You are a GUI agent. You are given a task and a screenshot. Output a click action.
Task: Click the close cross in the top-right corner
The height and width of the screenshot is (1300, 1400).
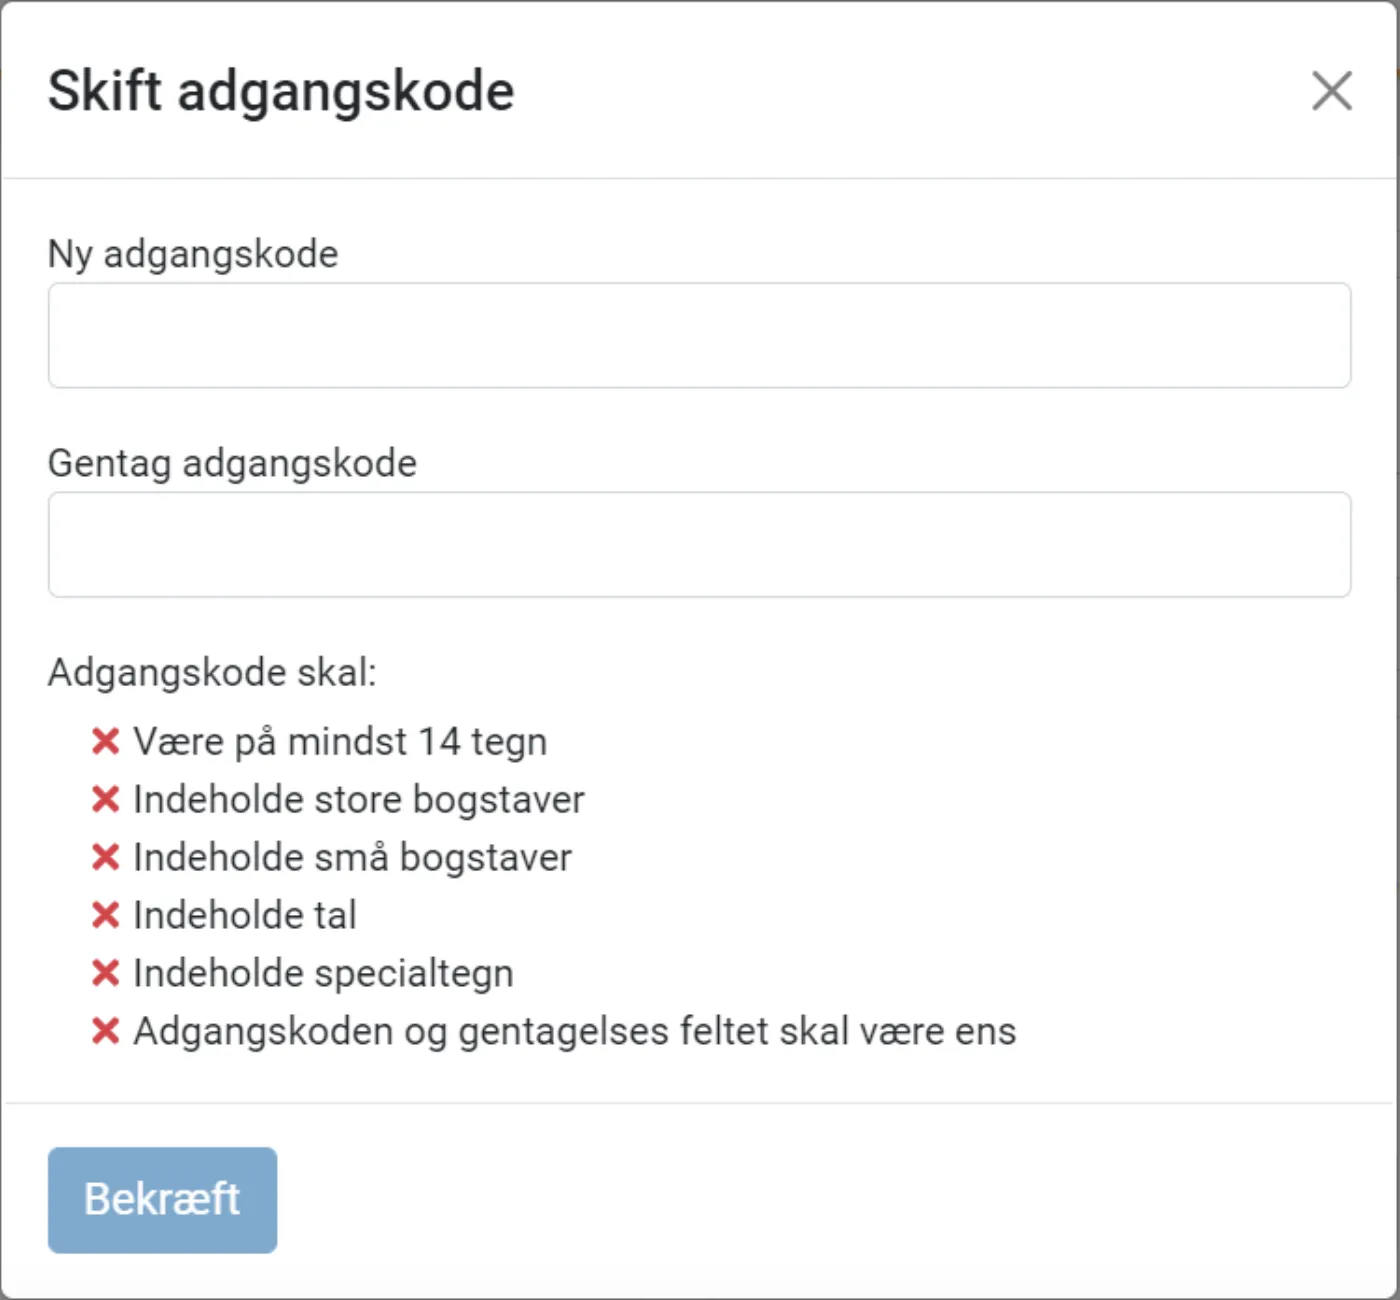click(1331, 90)
